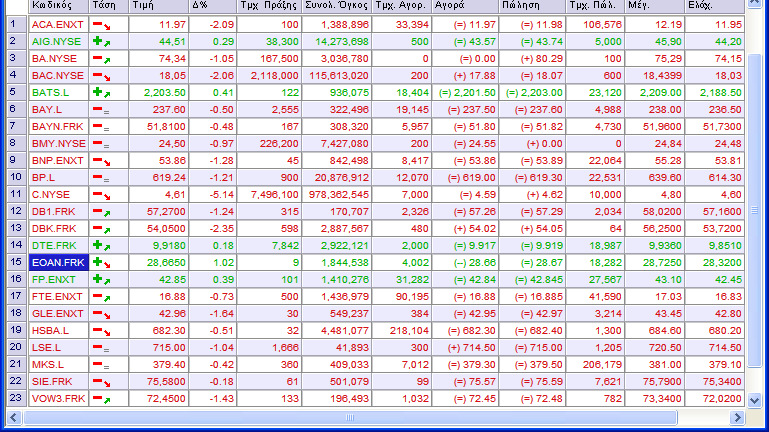The height and width of the screenshot is (432, 769).
Task: Sort by the Συνολ. Όγκος column header
Action: (x=337, y=6)
